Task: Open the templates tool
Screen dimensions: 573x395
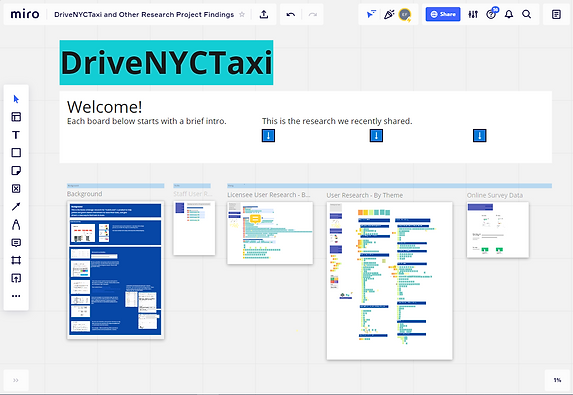Action: pos(16,117)
